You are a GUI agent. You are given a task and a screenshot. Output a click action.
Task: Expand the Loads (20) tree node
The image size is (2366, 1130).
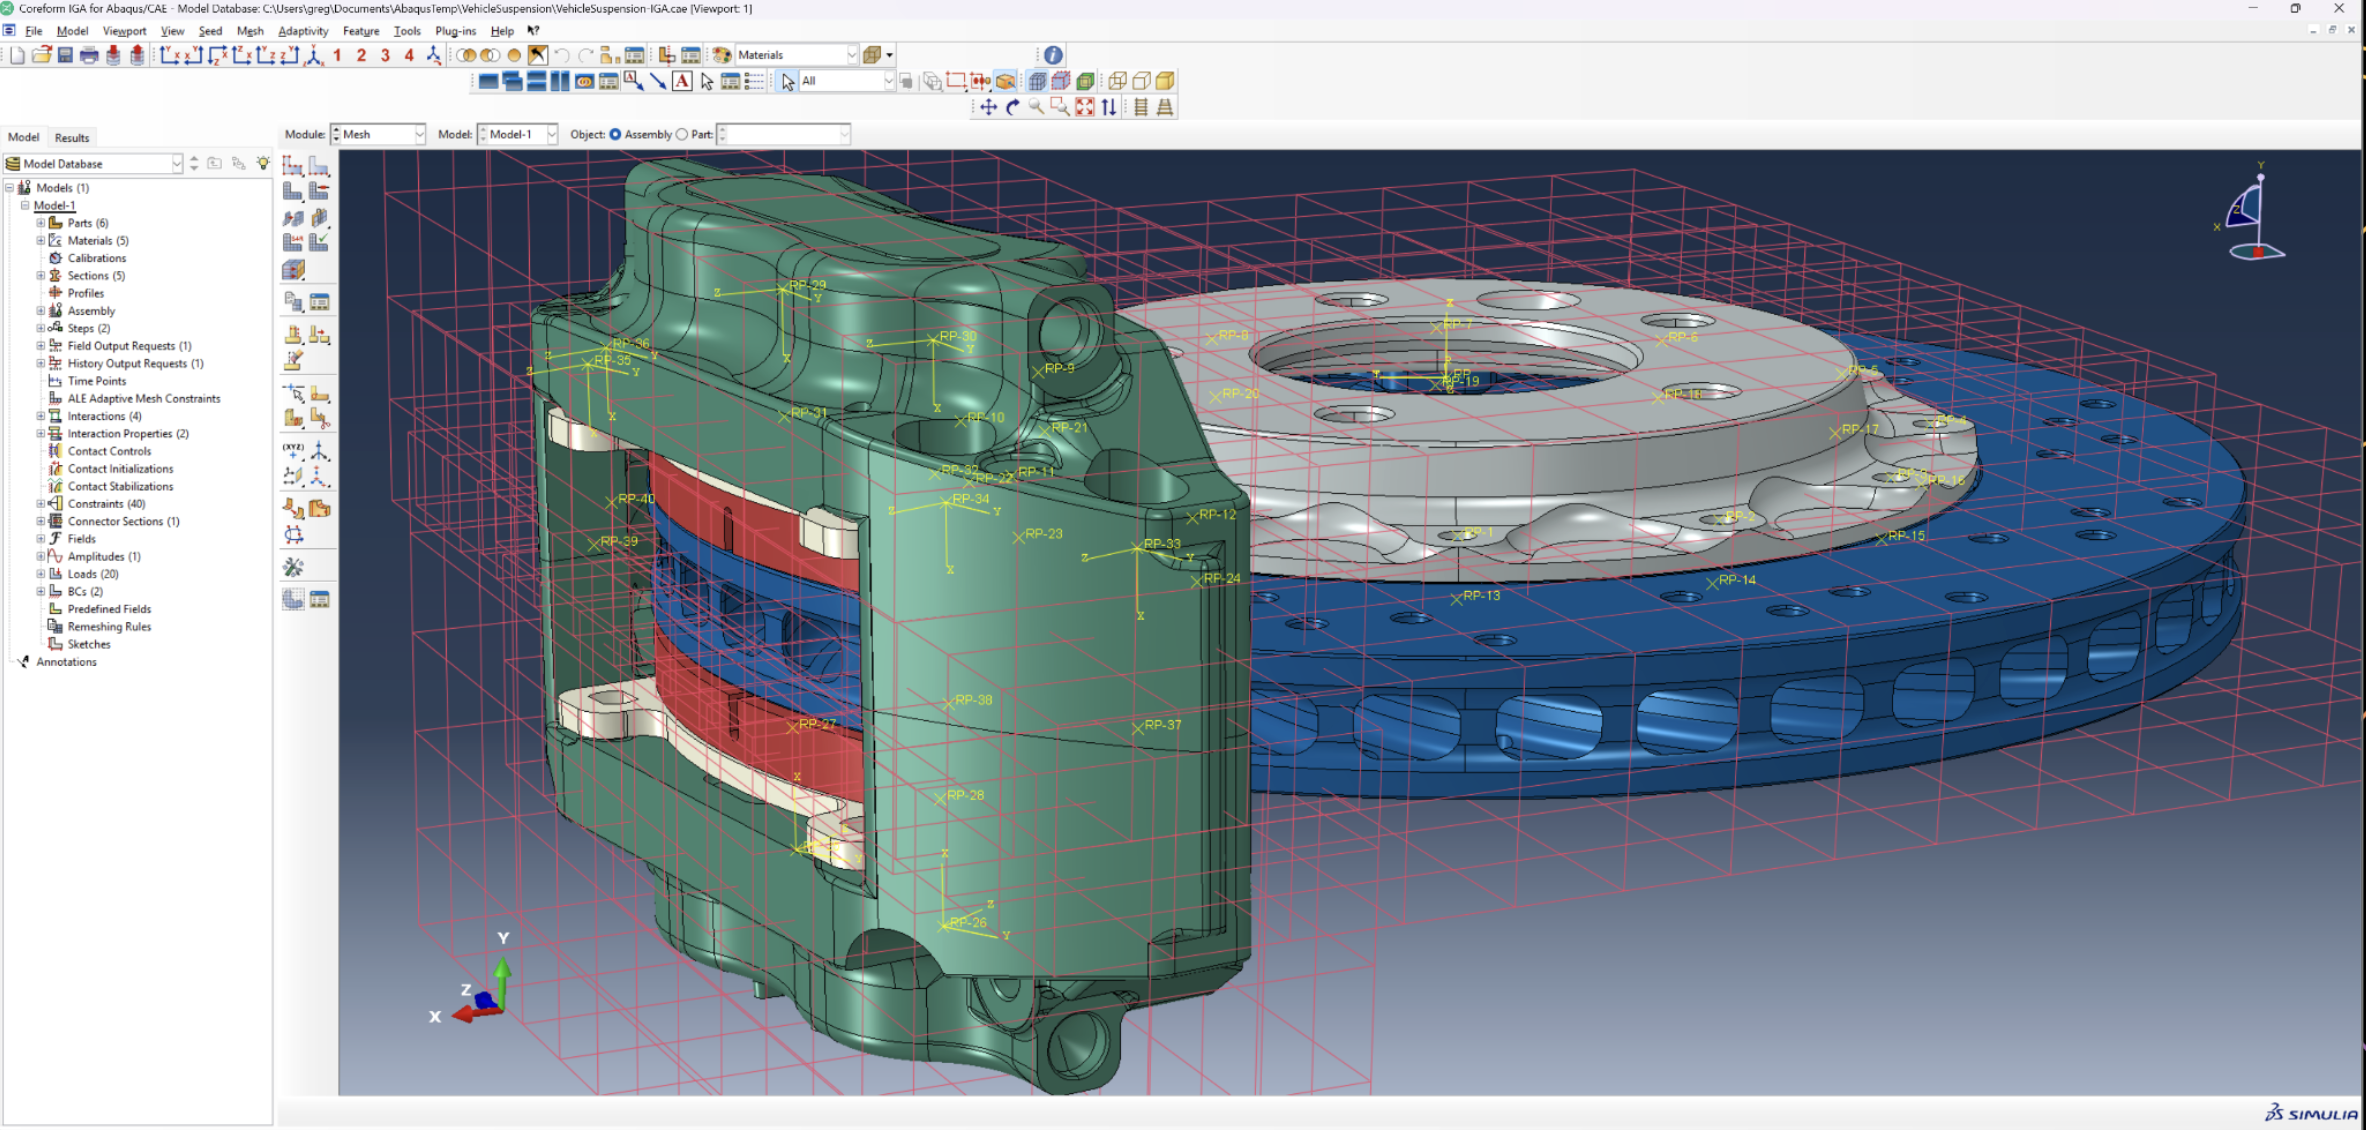click(41, 574)
